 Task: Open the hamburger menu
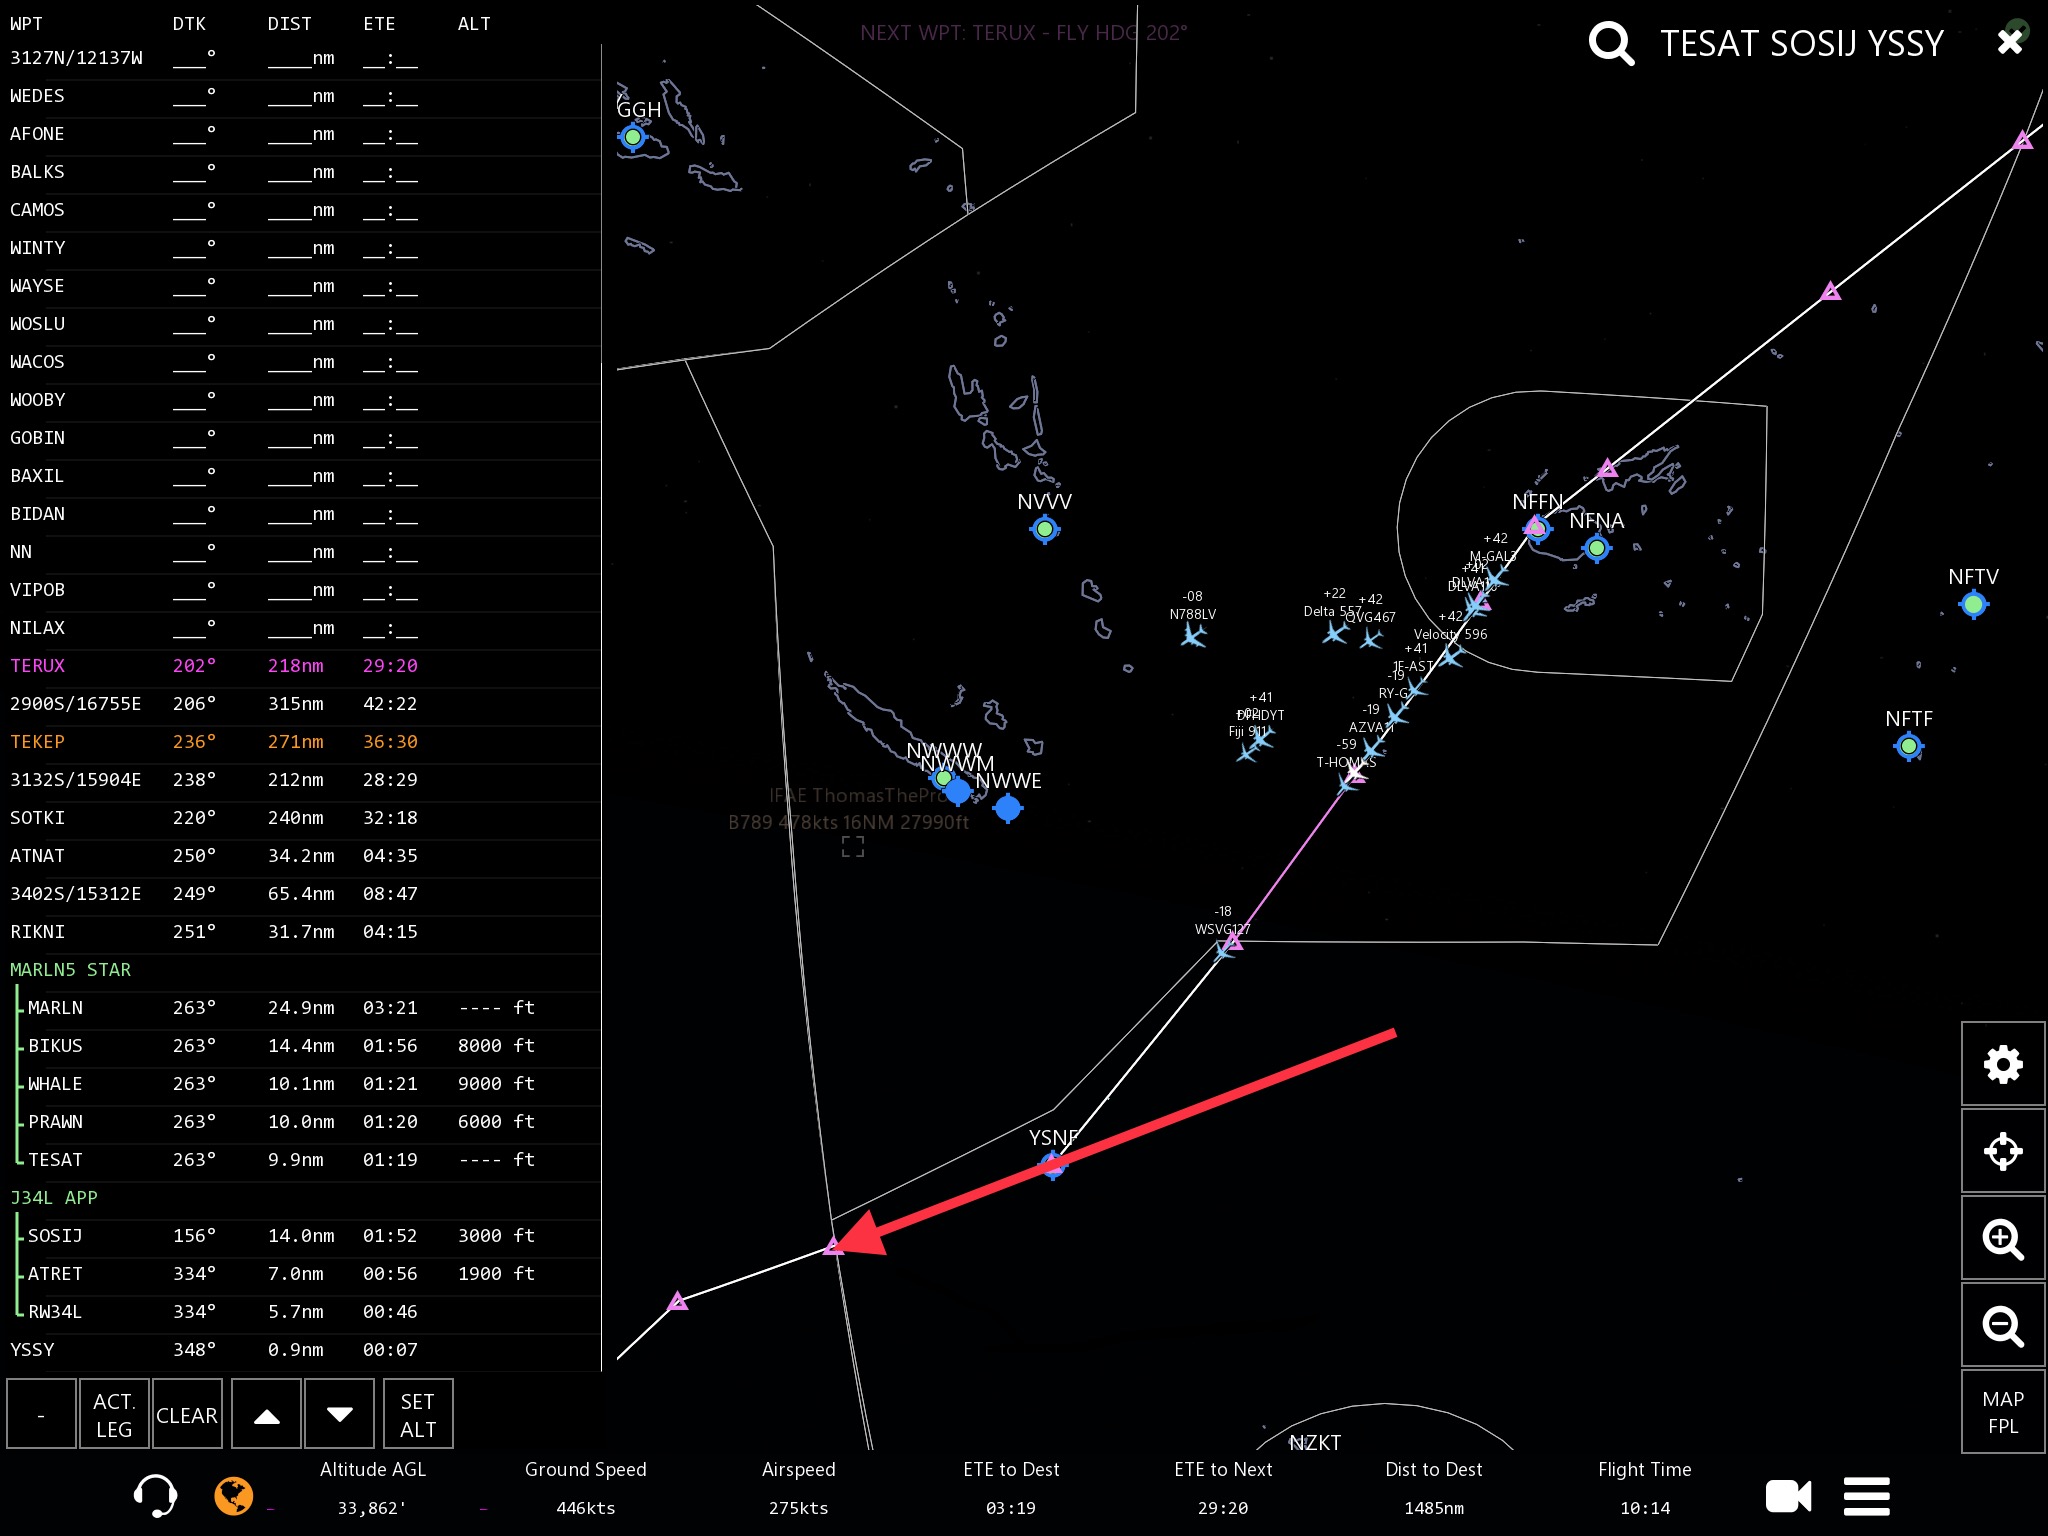tap(1866, 1496)
